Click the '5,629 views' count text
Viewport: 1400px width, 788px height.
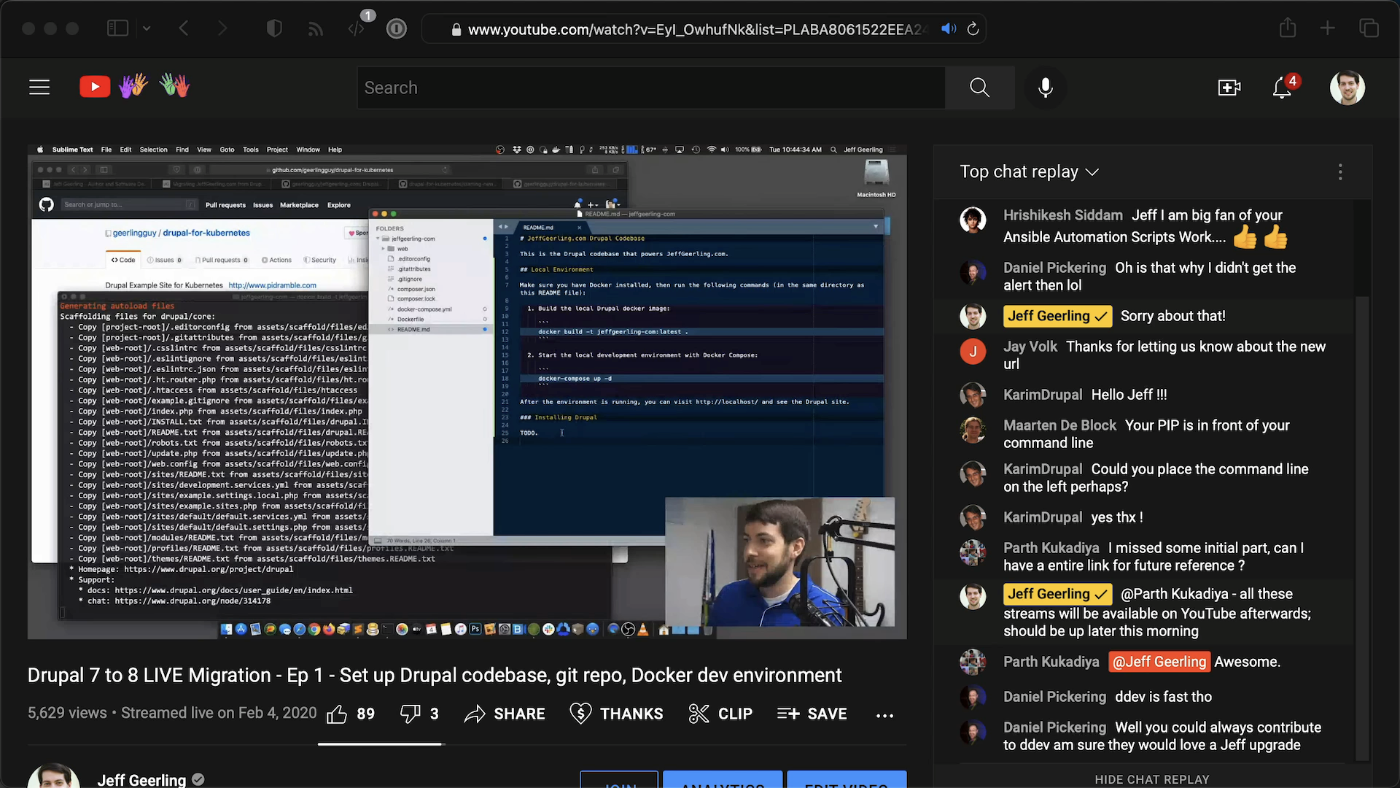tap(67, 714)
